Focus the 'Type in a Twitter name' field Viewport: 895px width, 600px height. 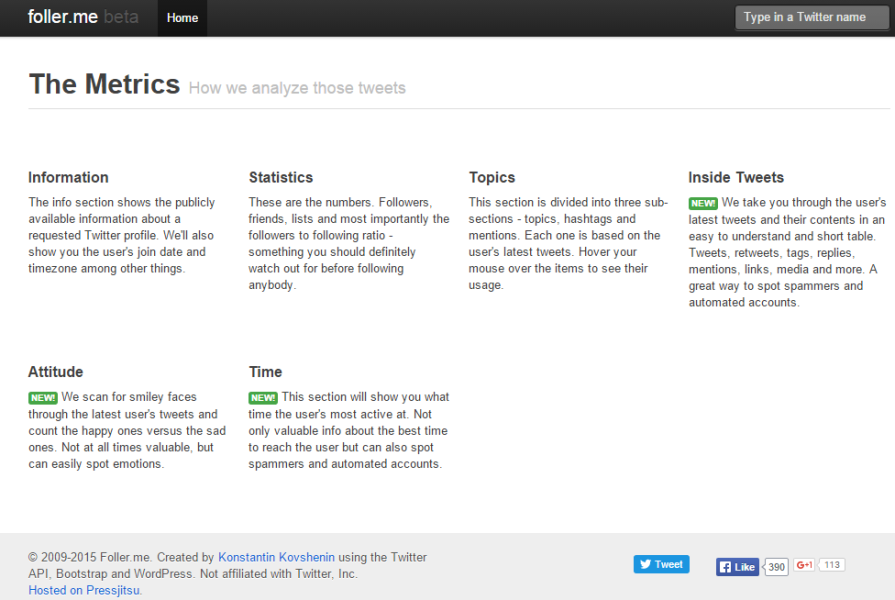click(811, 17)
